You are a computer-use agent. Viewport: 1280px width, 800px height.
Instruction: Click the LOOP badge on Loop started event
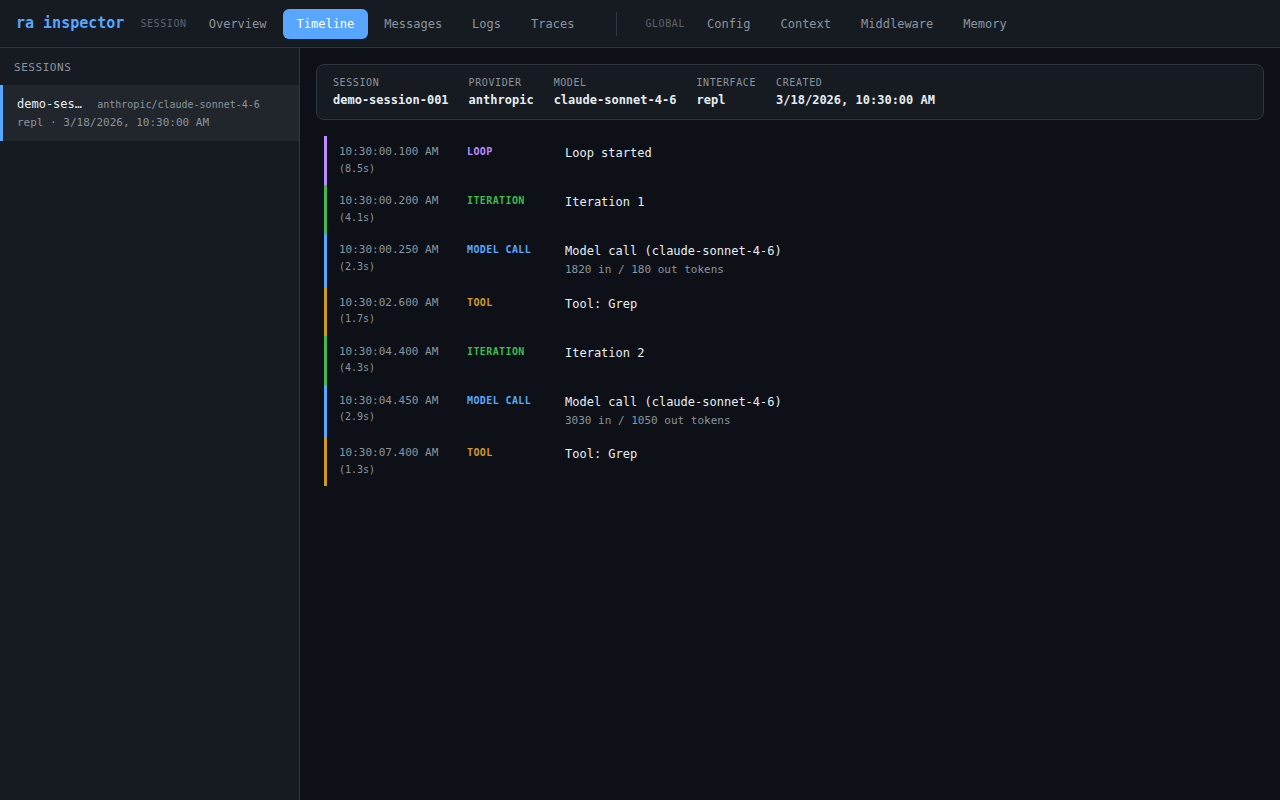pos(479,151)
